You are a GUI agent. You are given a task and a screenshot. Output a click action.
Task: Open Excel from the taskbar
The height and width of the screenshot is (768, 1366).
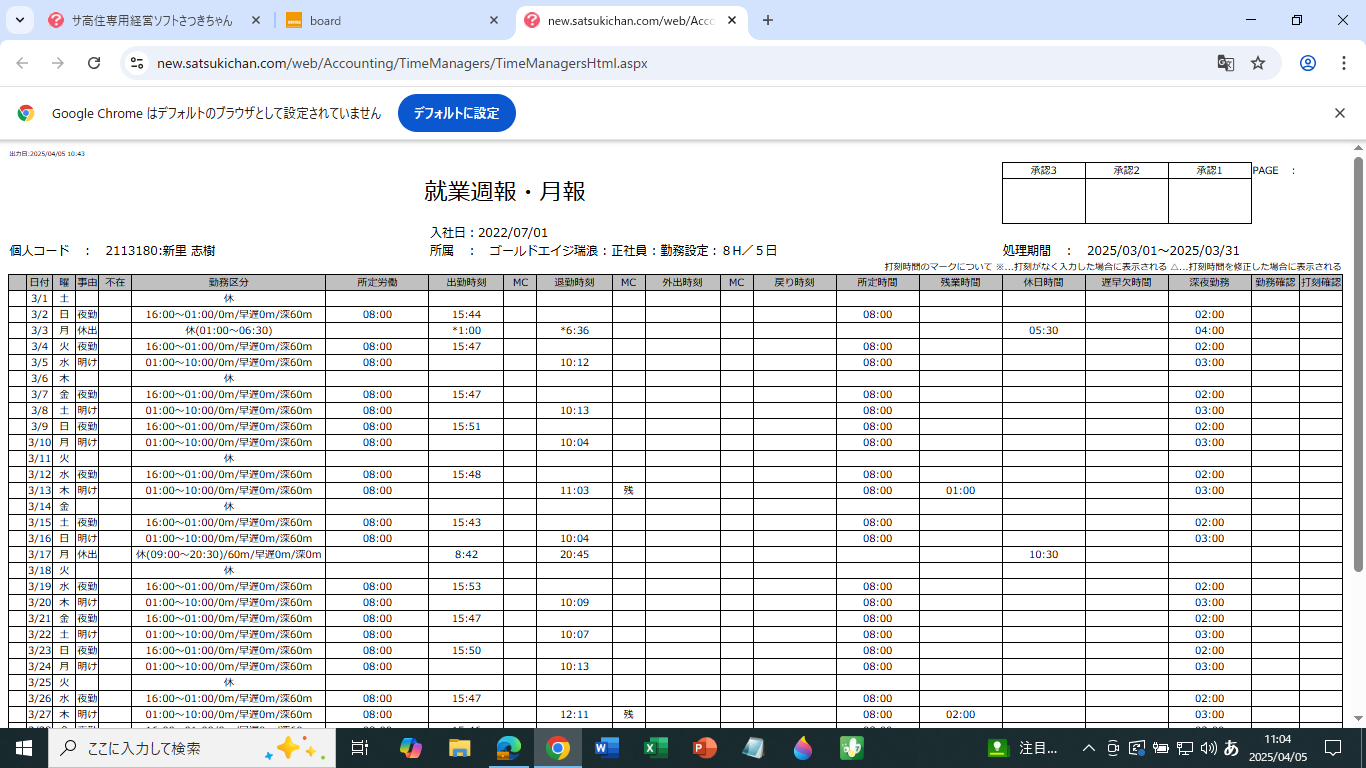655,748
